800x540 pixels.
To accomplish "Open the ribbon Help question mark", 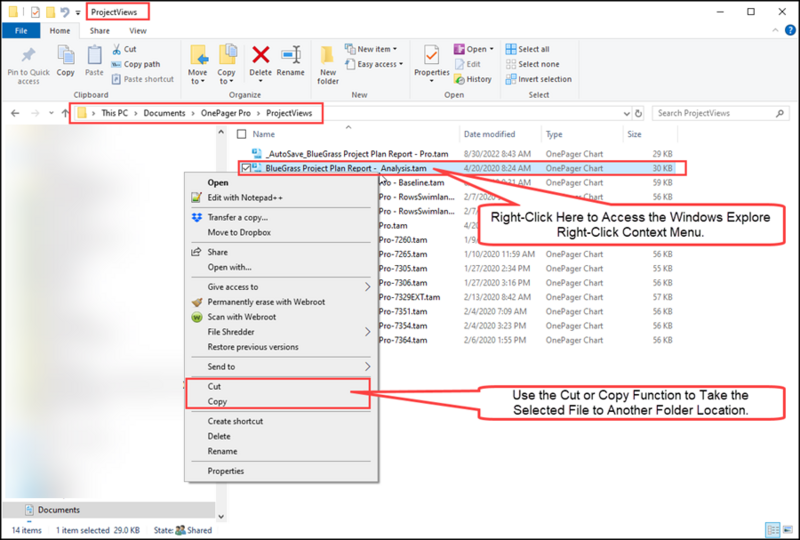I will [x=790, y=31].
